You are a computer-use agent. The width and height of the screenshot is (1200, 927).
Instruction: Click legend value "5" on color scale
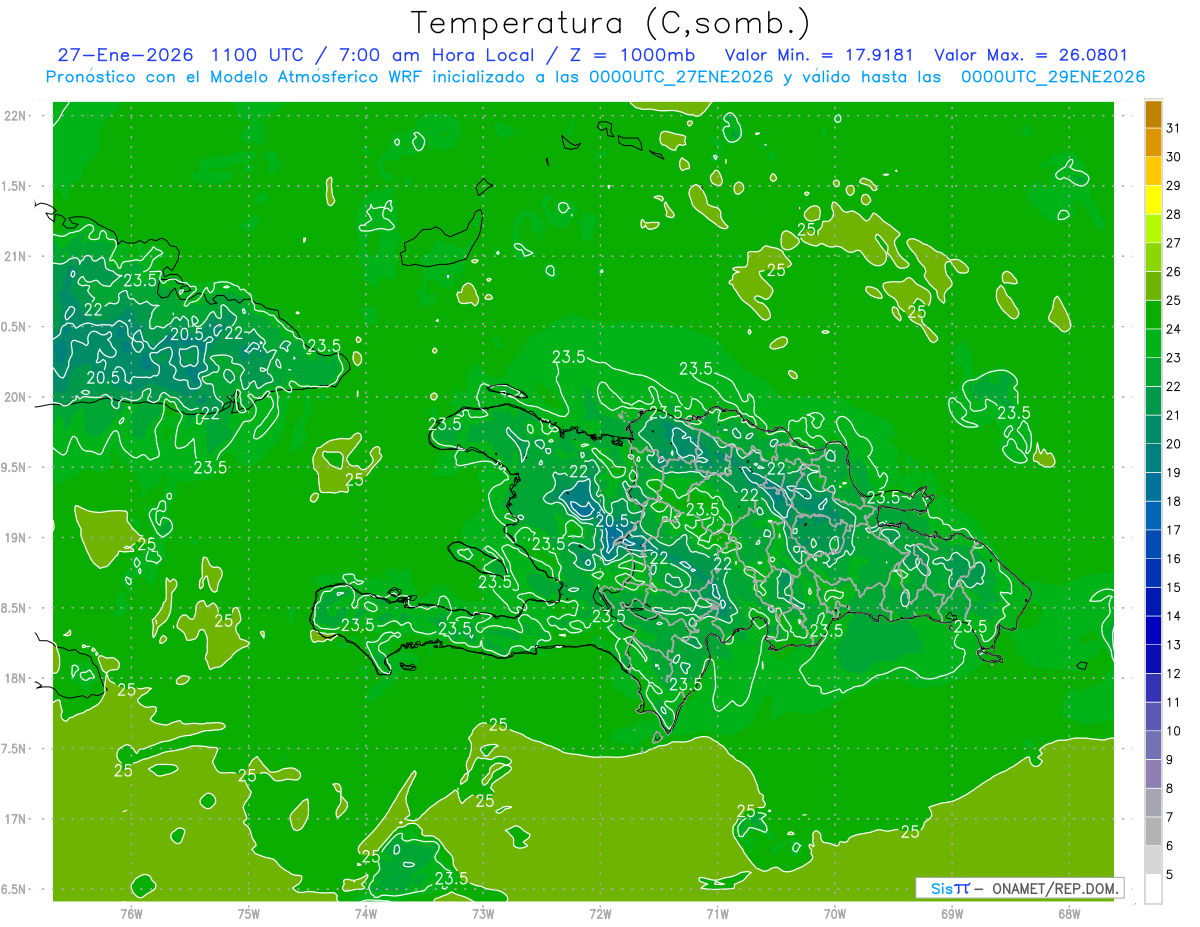click(1170, 875)
